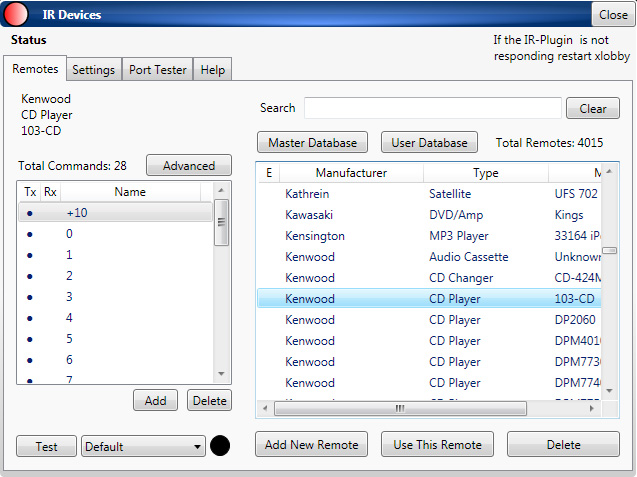This screenshot has width=637, height=477.
Task: Click remotes horizontal scroll left arrow
Action: point(265,408)
